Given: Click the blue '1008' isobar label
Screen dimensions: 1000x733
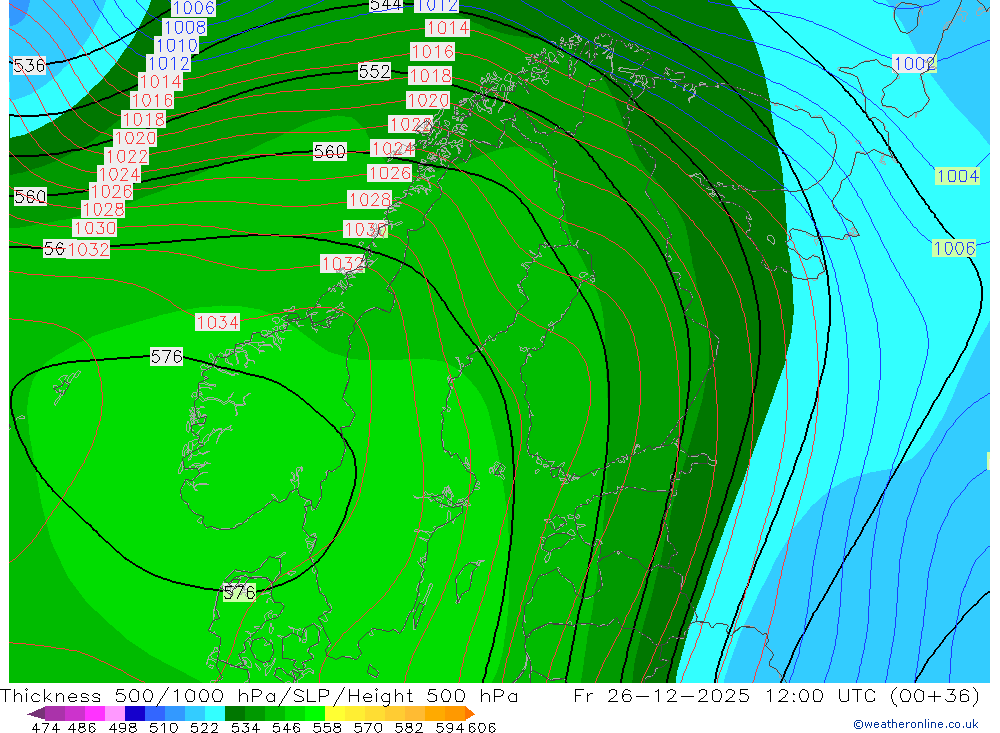Looking at the screenshot, I should point(185,27).
